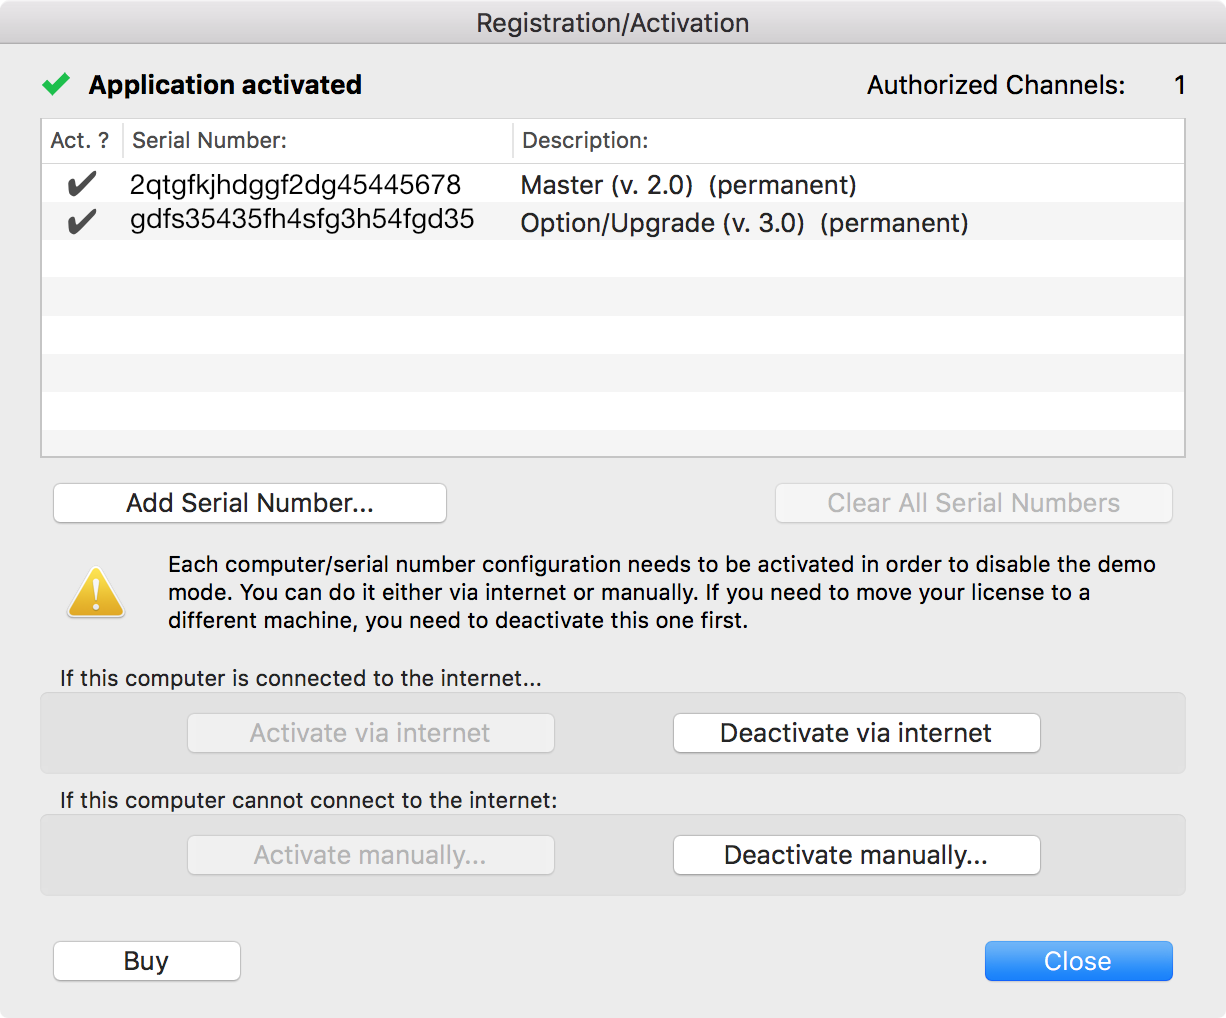Click the Act. ? column header
Viewport: 1226px width, 1018px height.
(x=80, y=140)
